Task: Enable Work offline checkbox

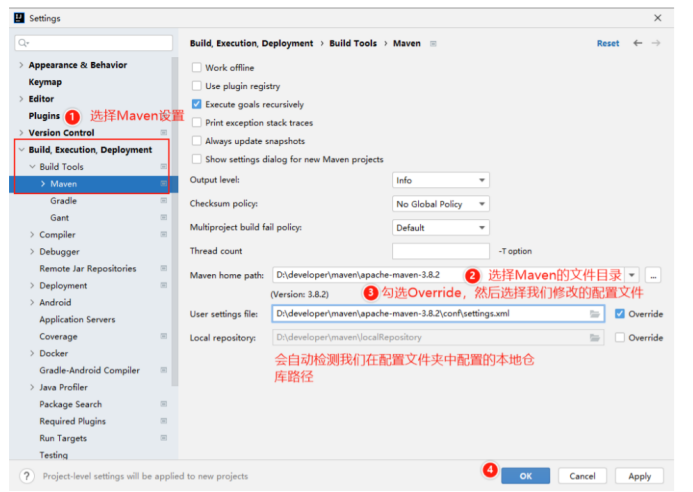Action: tap(197, 67)
